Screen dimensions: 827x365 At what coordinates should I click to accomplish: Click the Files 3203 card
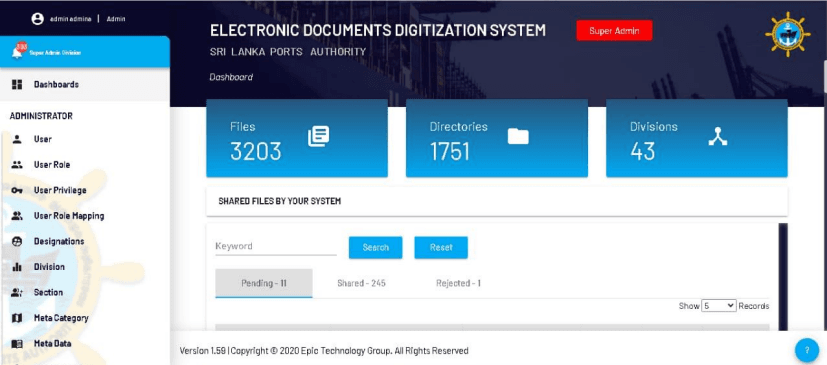coord(297,138)
